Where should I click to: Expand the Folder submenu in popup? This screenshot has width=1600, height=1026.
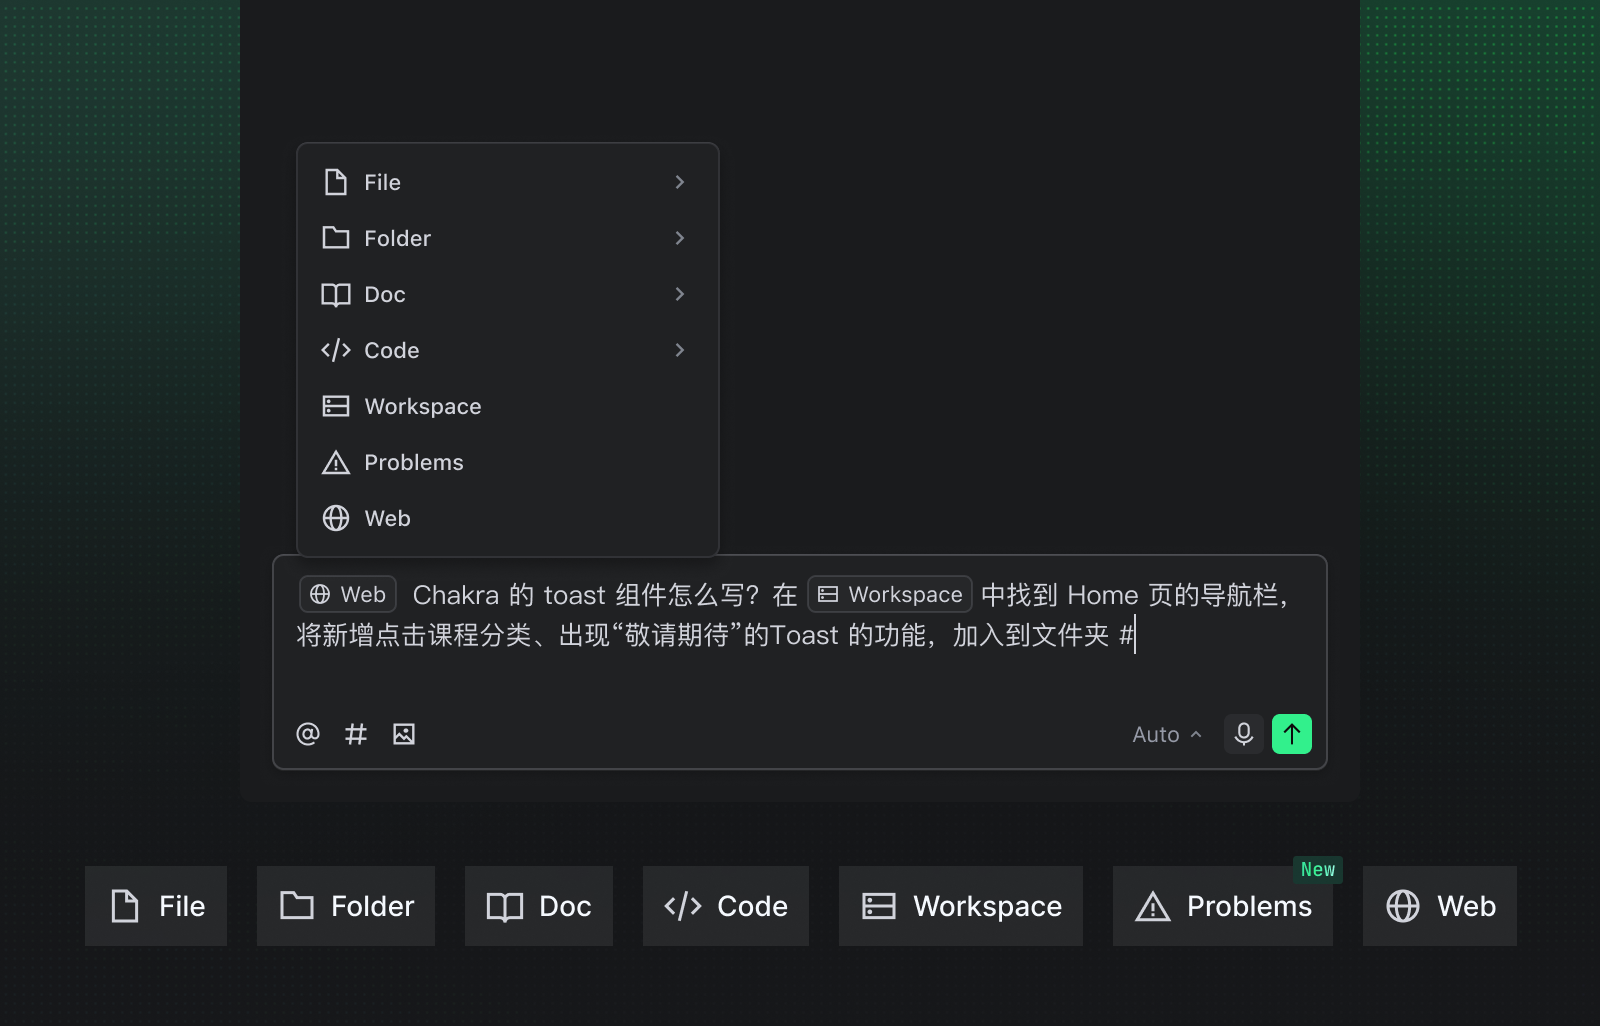[679, 238]
